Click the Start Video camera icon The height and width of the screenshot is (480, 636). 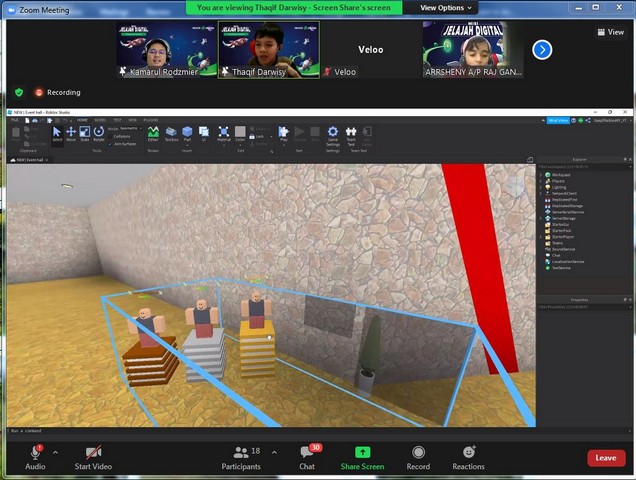(93, 453)
